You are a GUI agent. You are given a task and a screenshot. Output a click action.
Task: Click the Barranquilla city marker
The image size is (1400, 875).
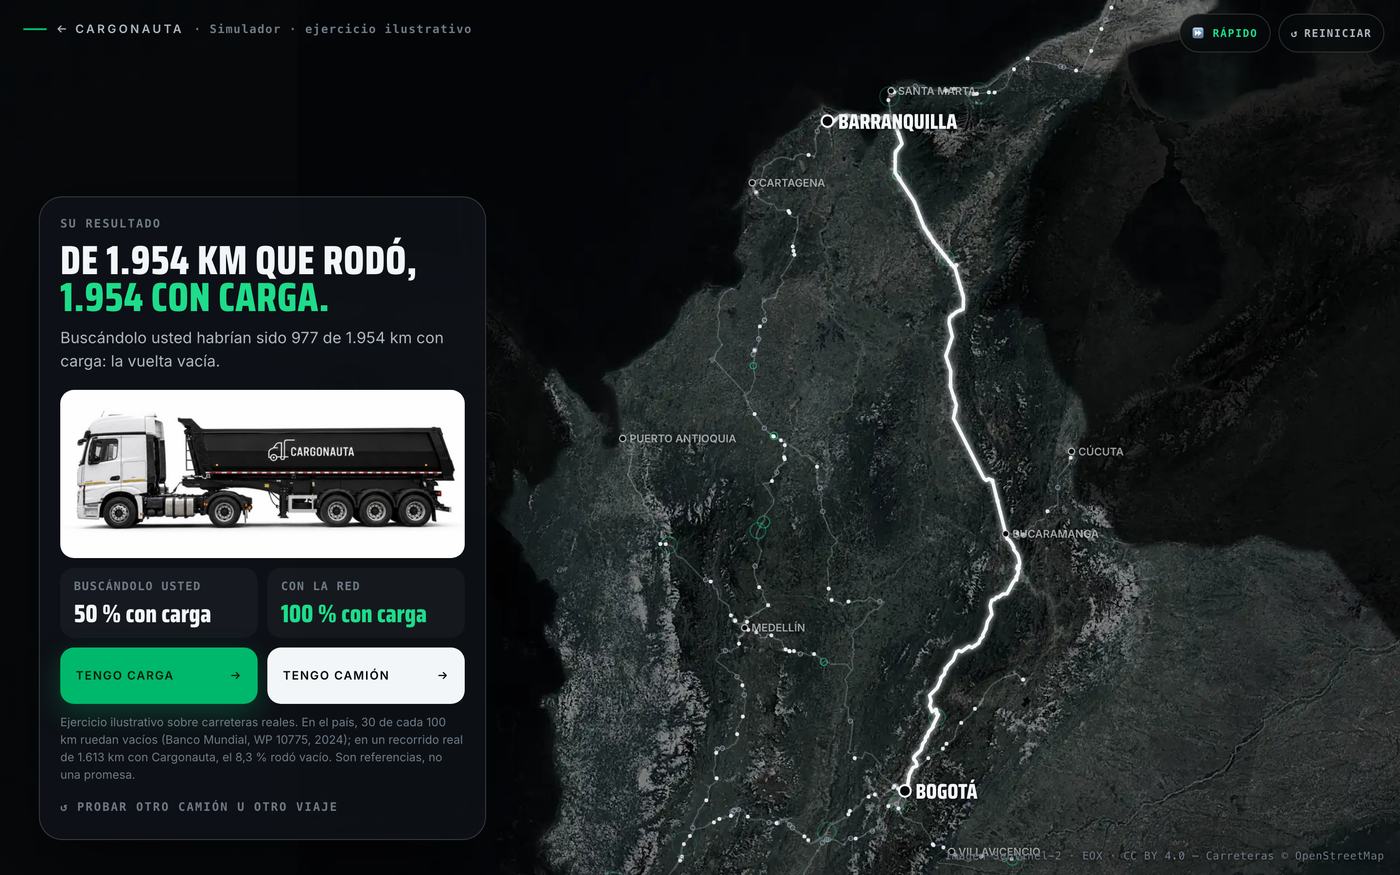point(827,121)
